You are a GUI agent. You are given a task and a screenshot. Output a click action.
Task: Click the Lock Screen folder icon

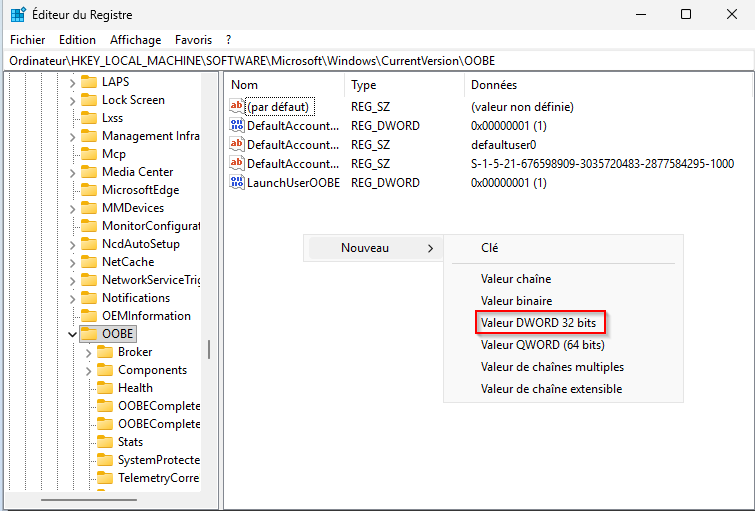click(88, 100)
